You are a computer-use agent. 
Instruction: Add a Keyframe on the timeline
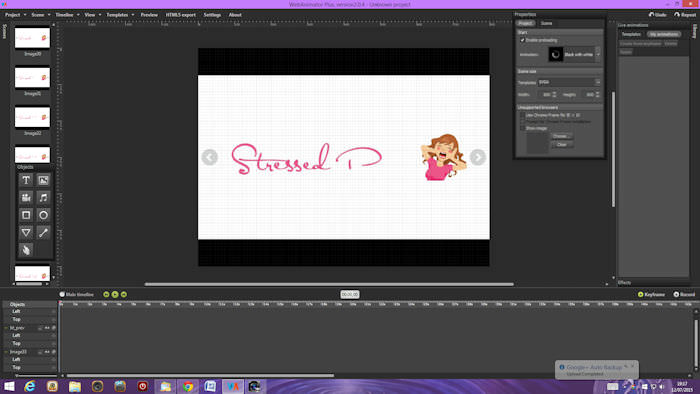(651, 294)
